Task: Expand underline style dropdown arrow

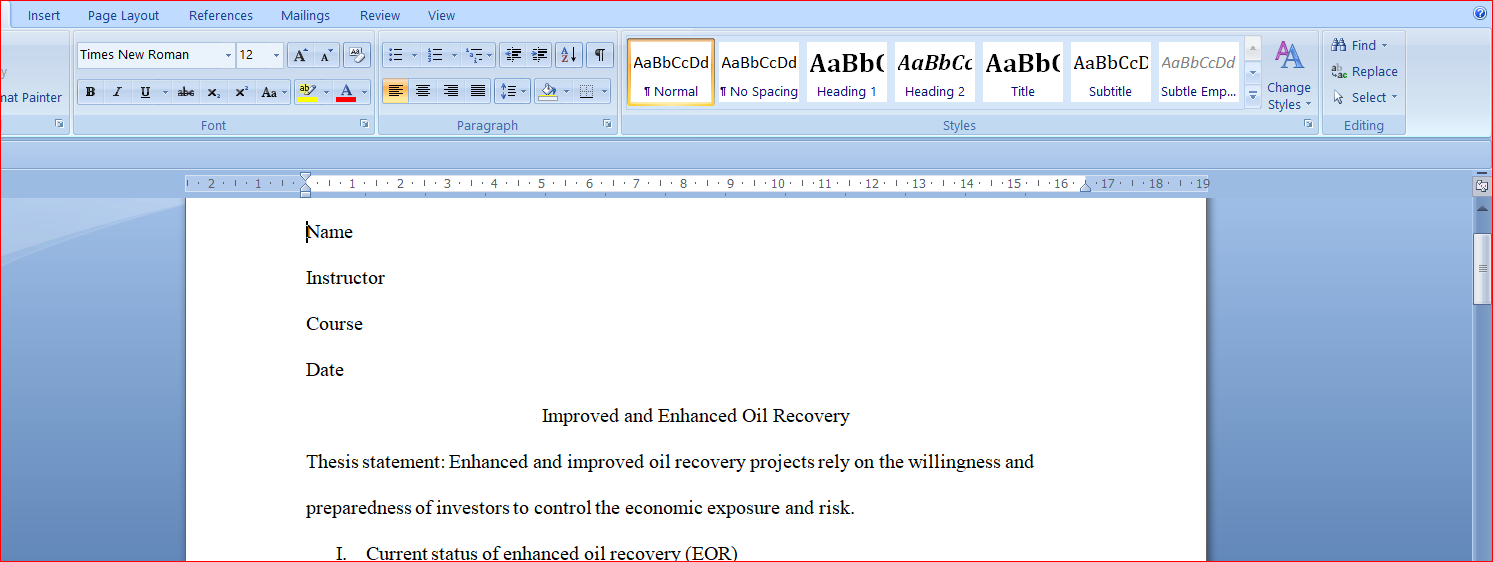Action: (x=165, y=92)
